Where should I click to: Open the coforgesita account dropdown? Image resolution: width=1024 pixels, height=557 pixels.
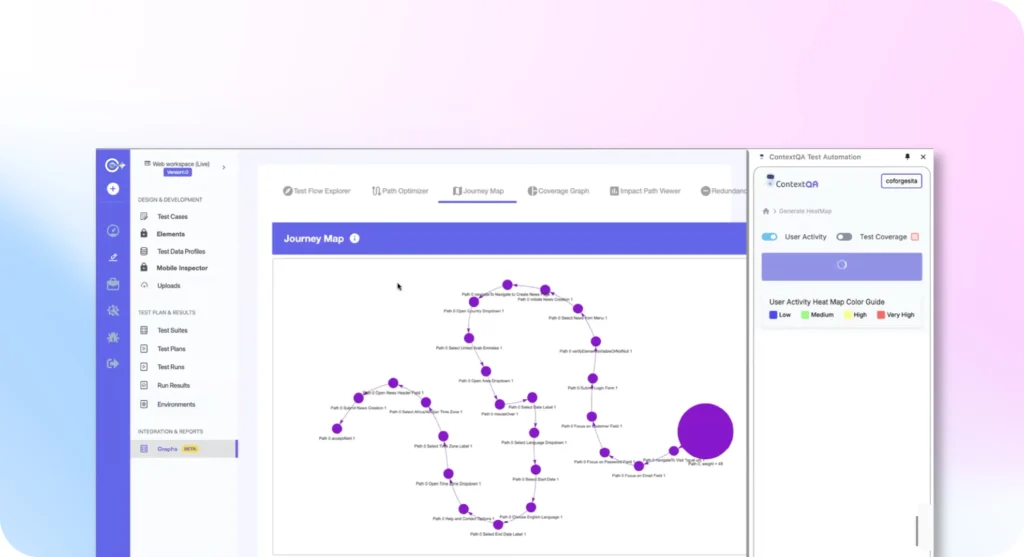(901, 181)
